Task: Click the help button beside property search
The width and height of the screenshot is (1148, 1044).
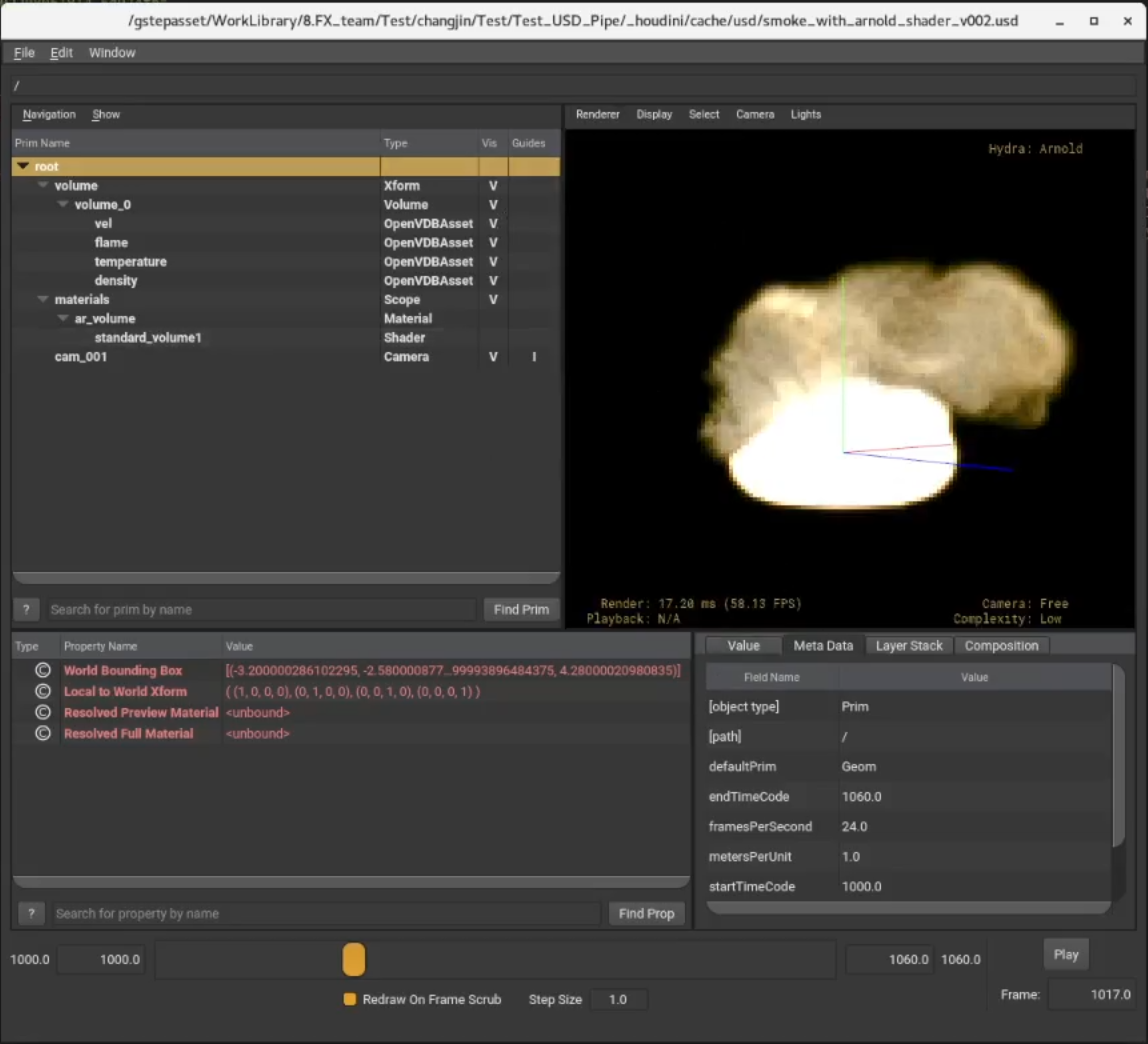Action: tap(31, 913)
